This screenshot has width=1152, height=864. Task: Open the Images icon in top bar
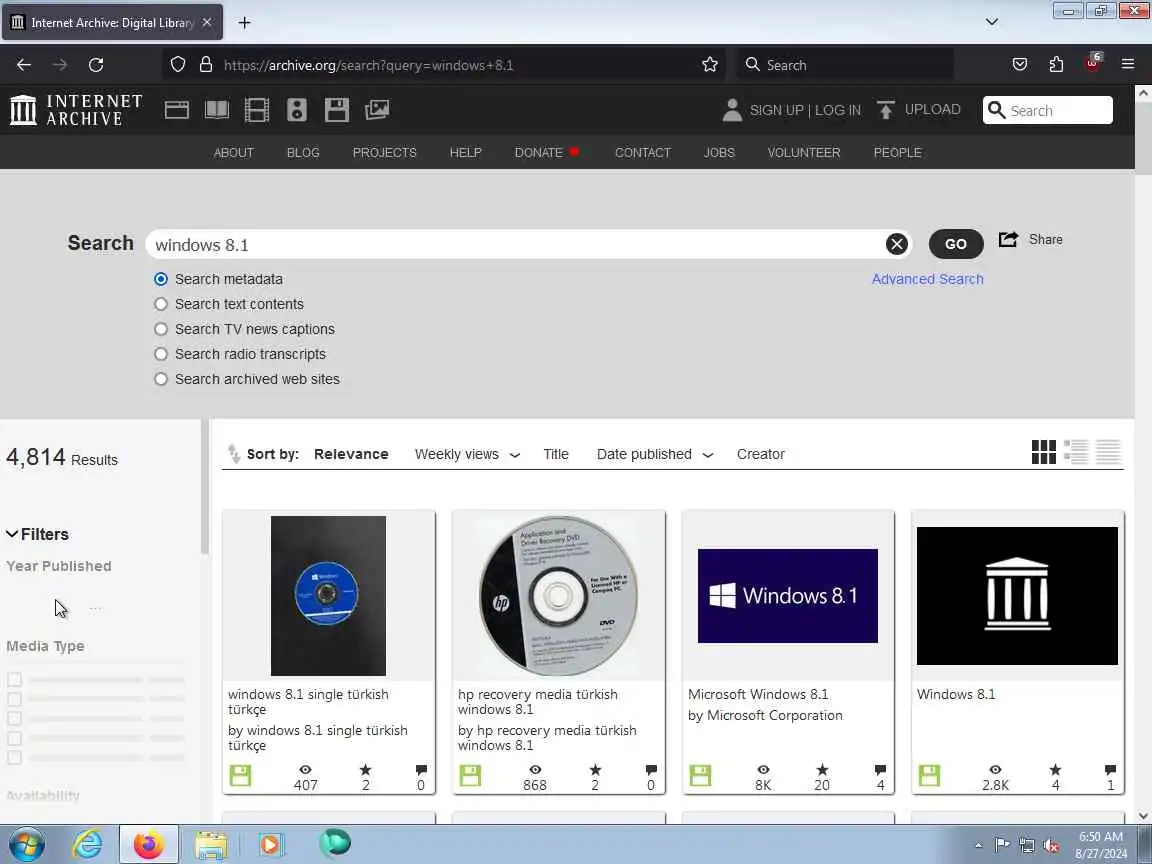(x=377, y=110)
